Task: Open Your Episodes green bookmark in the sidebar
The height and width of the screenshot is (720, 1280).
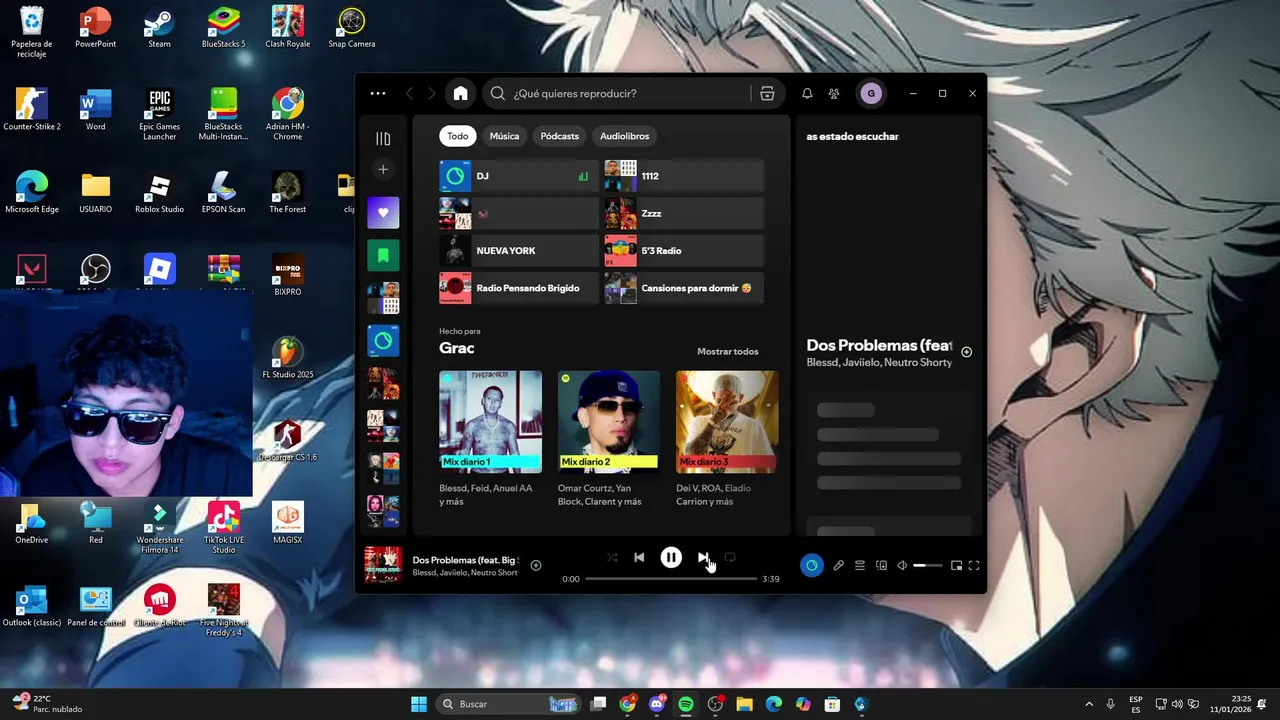Action: [383, 256]
